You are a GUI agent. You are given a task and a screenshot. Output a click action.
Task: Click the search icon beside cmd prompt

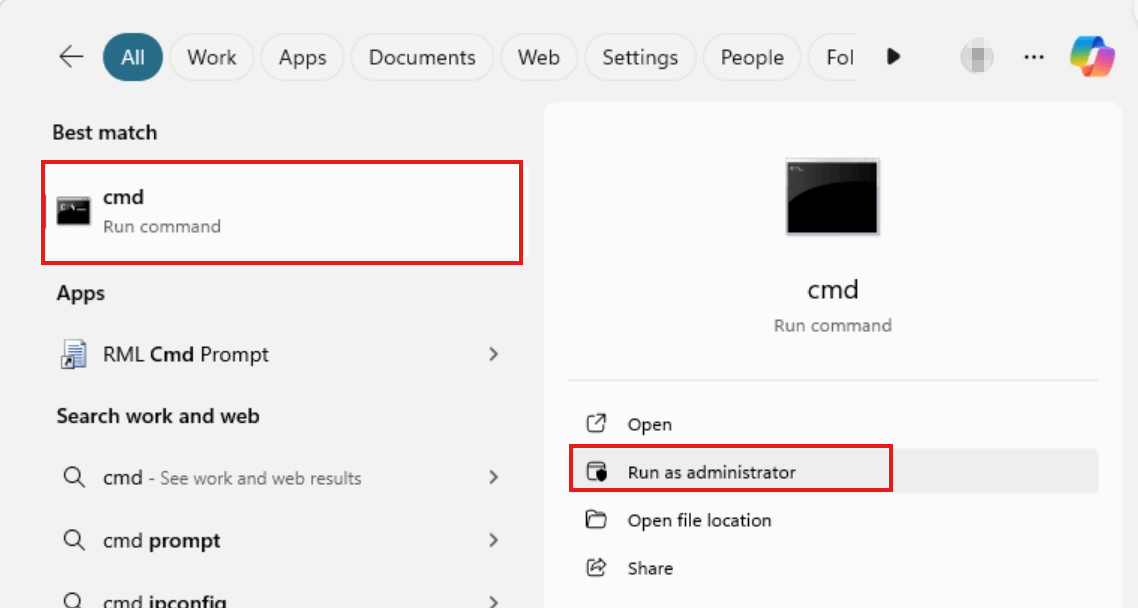click(73, 540)
